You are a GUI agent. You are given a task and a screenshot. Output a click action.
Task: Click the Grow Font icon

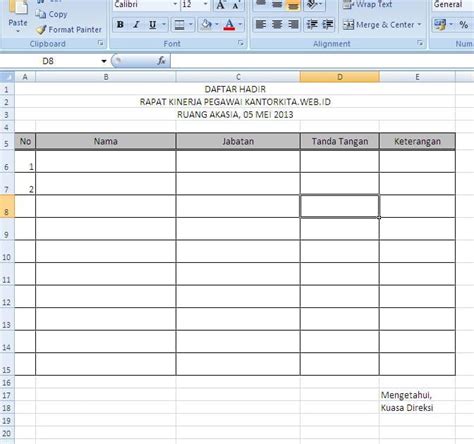221,5
